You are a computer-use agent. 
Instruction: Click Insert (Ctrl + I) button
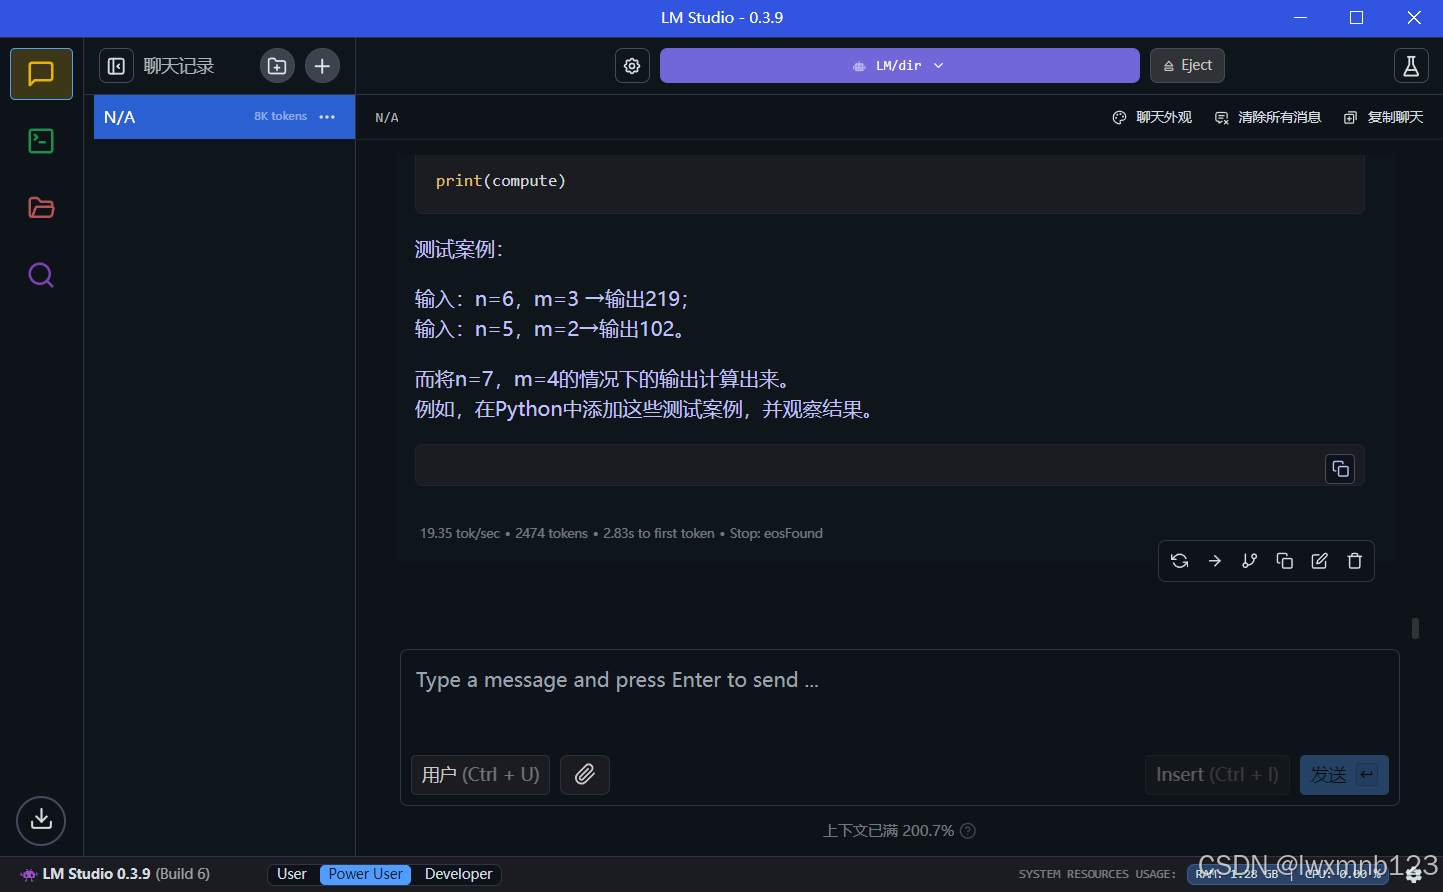click(1217, 774)
